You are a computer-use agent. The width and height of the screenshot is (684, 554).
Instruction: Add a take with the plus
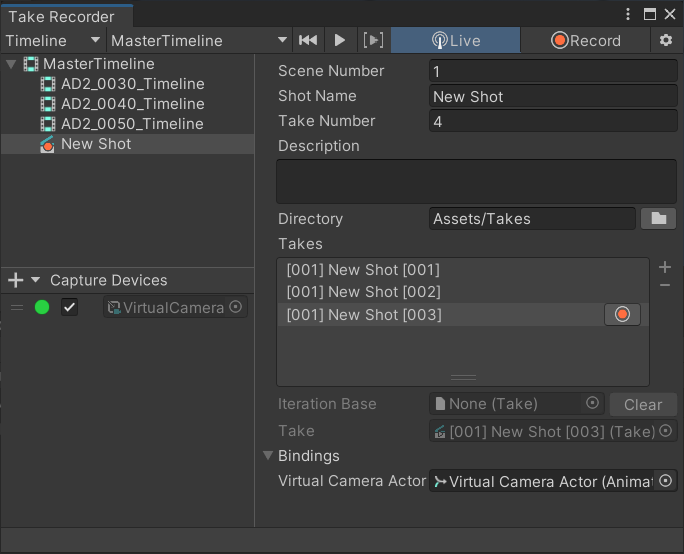[x=665, y=267]
